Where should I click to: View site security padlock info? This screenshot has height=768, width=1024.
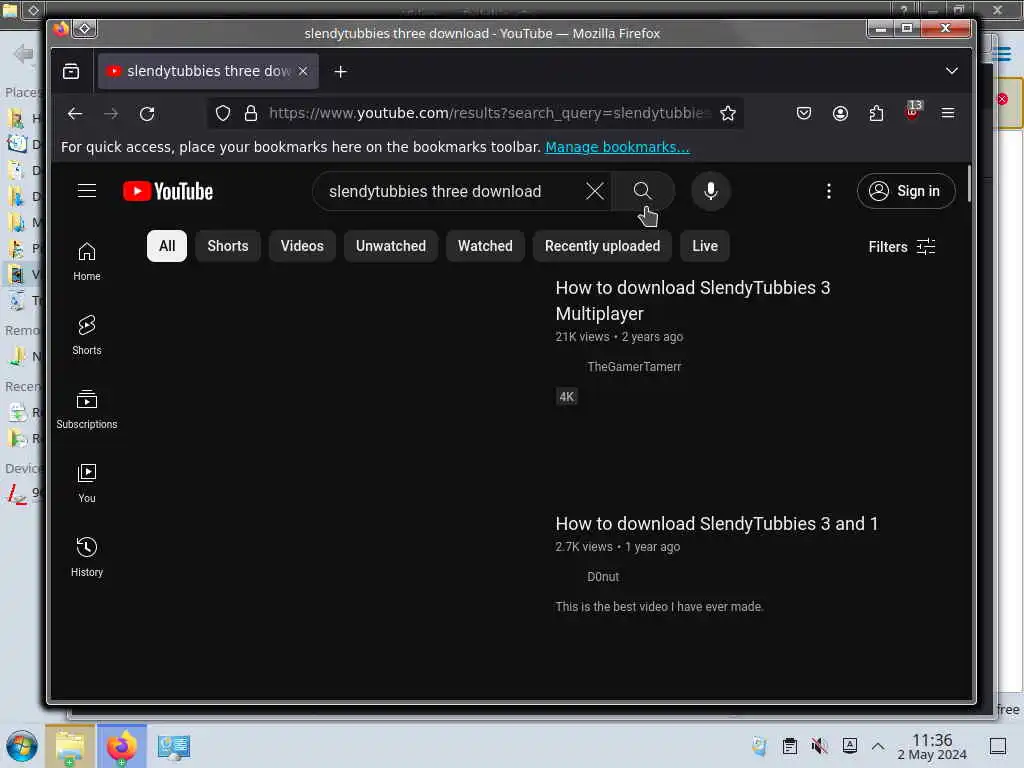(x=251, y=114)
